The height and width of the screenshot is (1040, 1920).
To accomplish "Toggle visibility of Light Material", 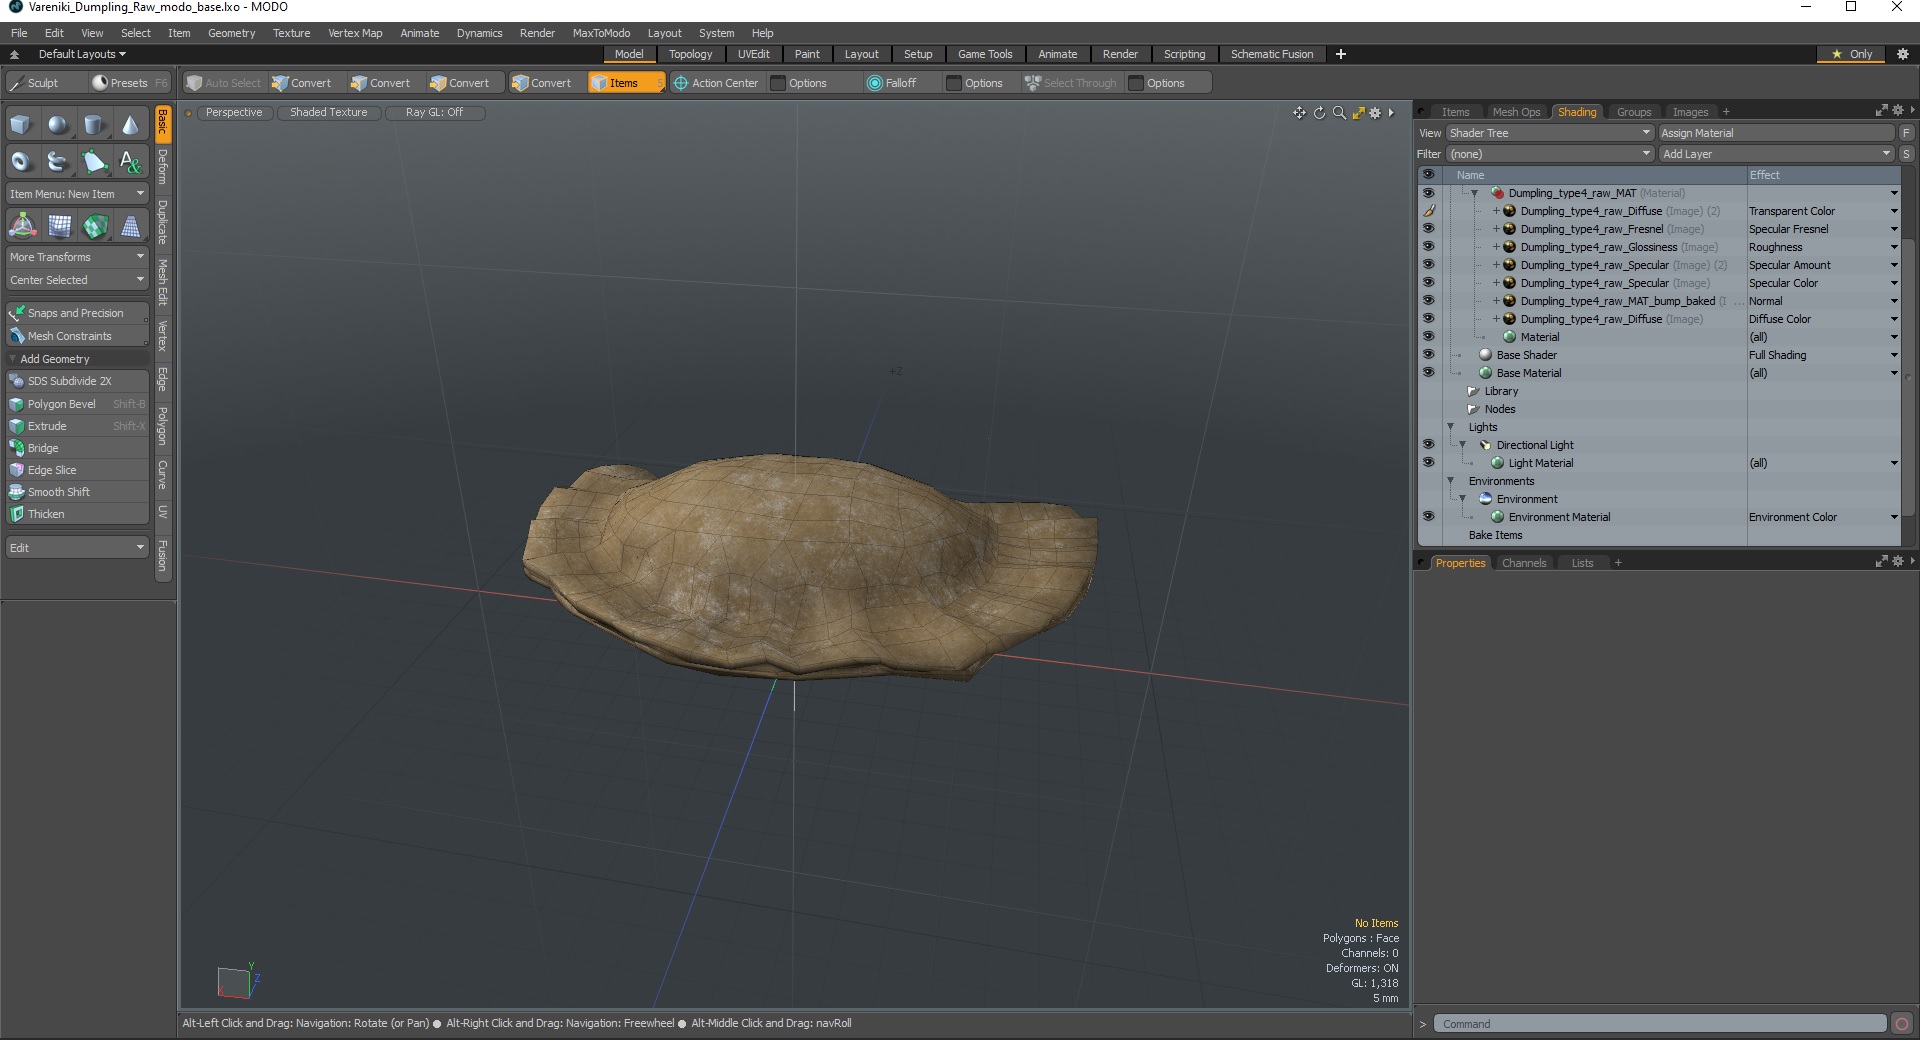I will [1428, 463].
